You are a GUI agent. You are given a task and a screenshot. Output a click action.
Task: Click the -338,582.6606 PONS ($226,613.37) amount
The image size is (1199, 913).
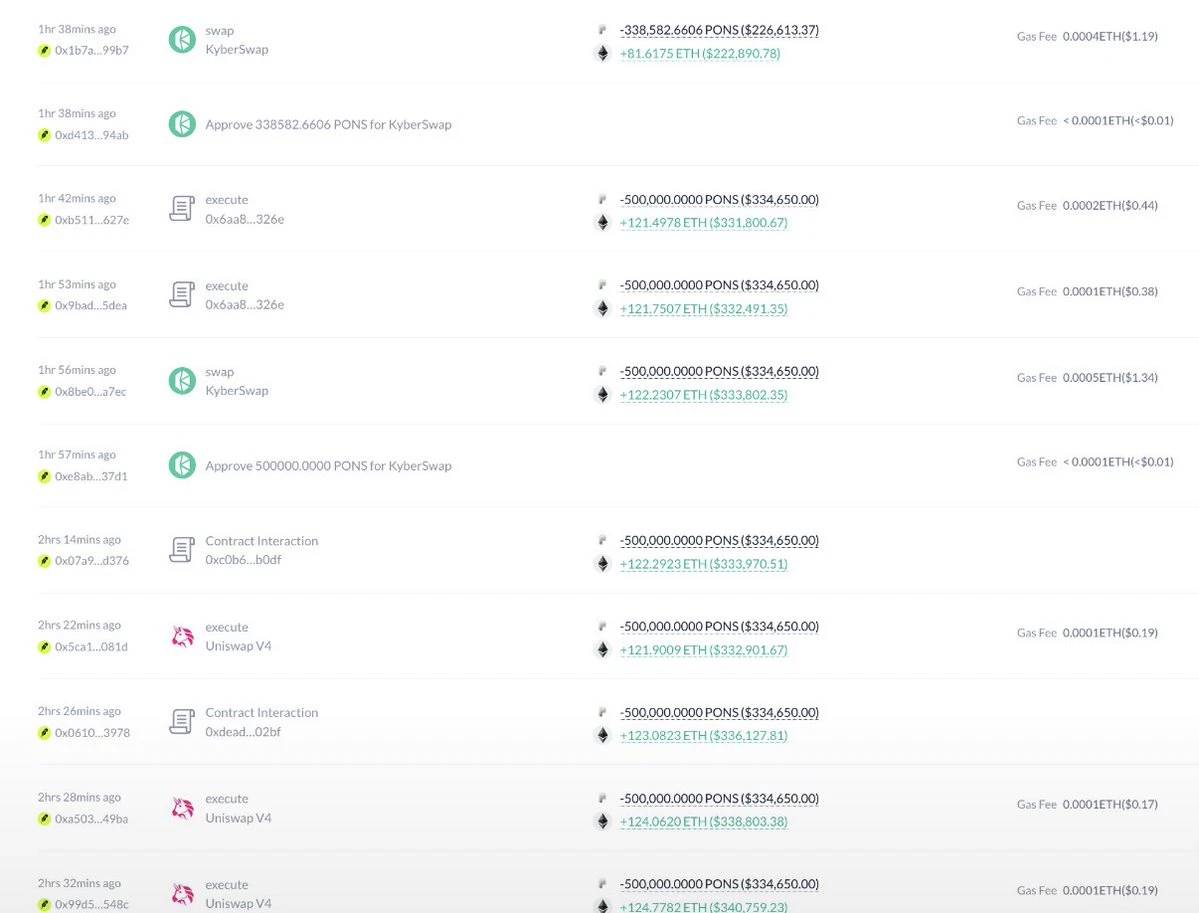click(719, 31)
